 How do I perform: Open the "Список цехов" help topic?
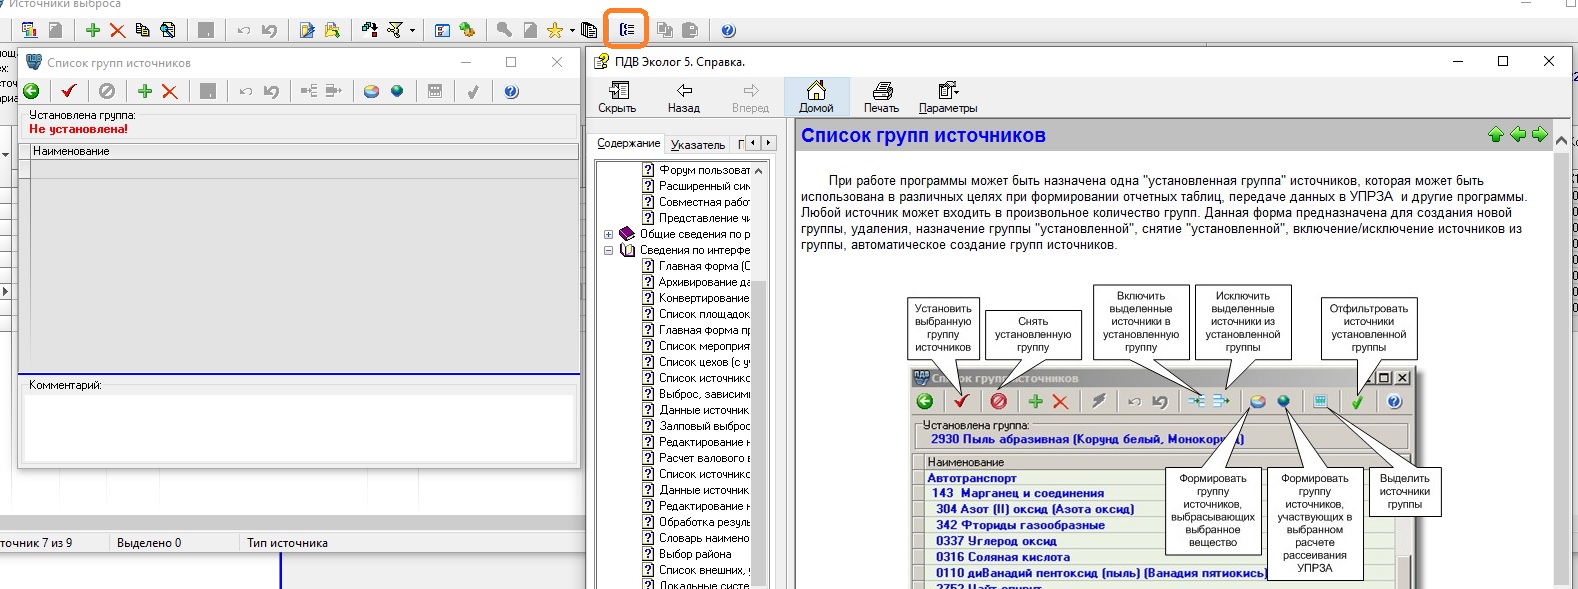pos(703,362)
